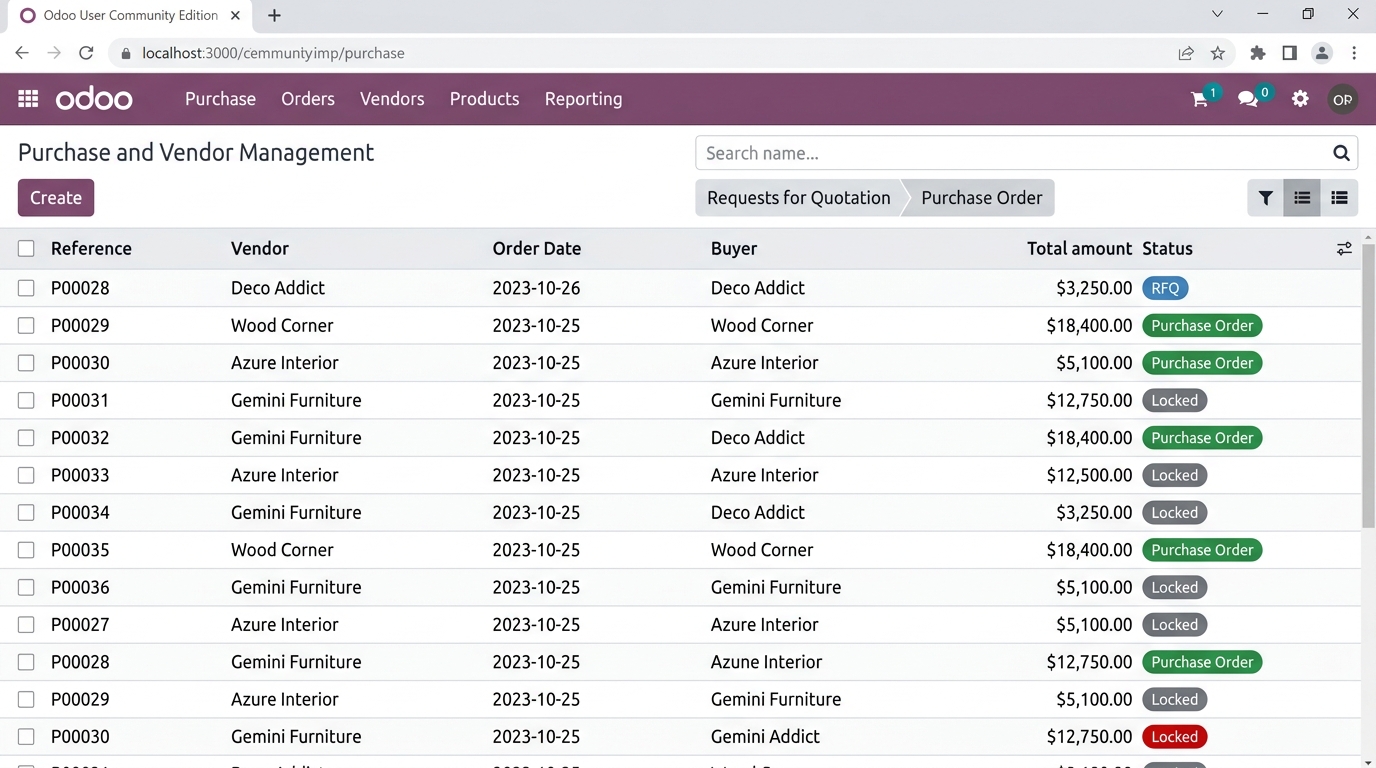1376x768 pixels.
Task: Open the OP user avatar menu
Action: coord(1342,99)
